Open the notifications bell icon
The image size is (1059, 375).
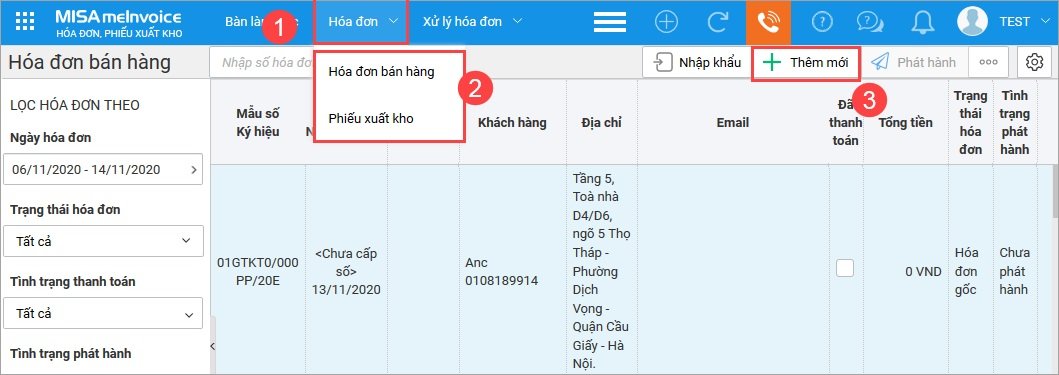pyautogui.click(x=922, y=22)
